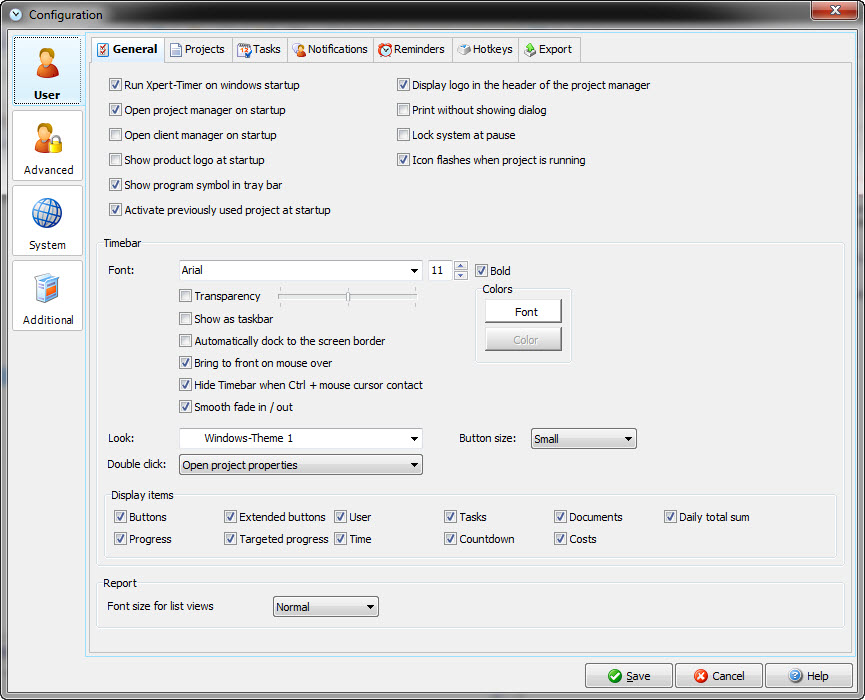Open the Double click action dropdown
Viewport: 865px width, 700px height.
[301, 464]
